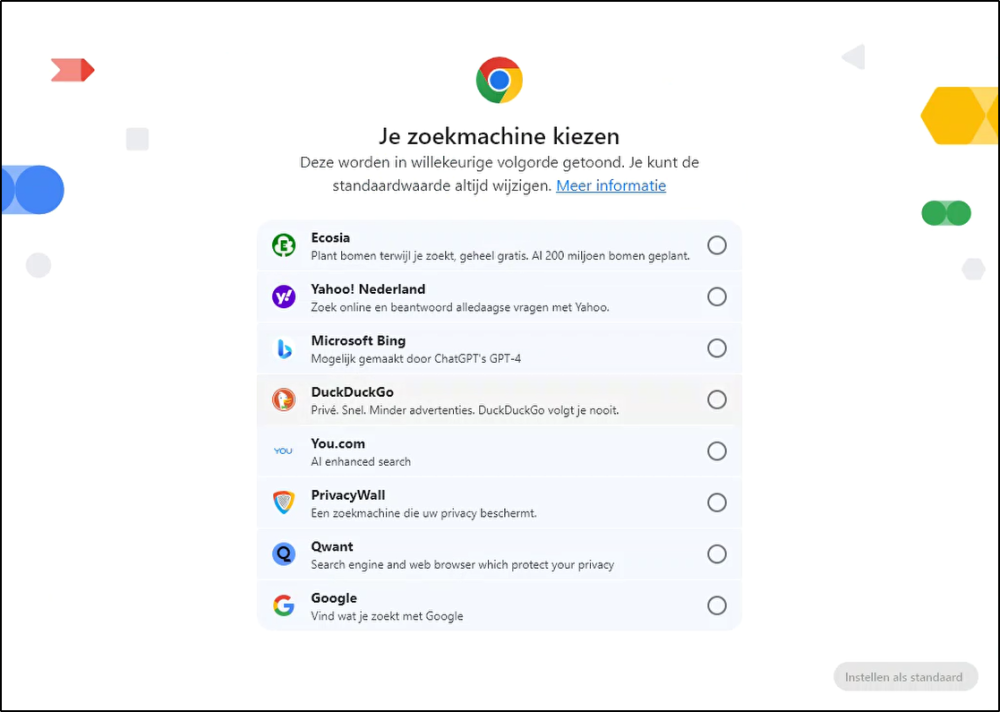Click the Ecosia tree logo icon
This screenshot has height=712, width=1000.
pyautogui.click(x=283, y=245)
